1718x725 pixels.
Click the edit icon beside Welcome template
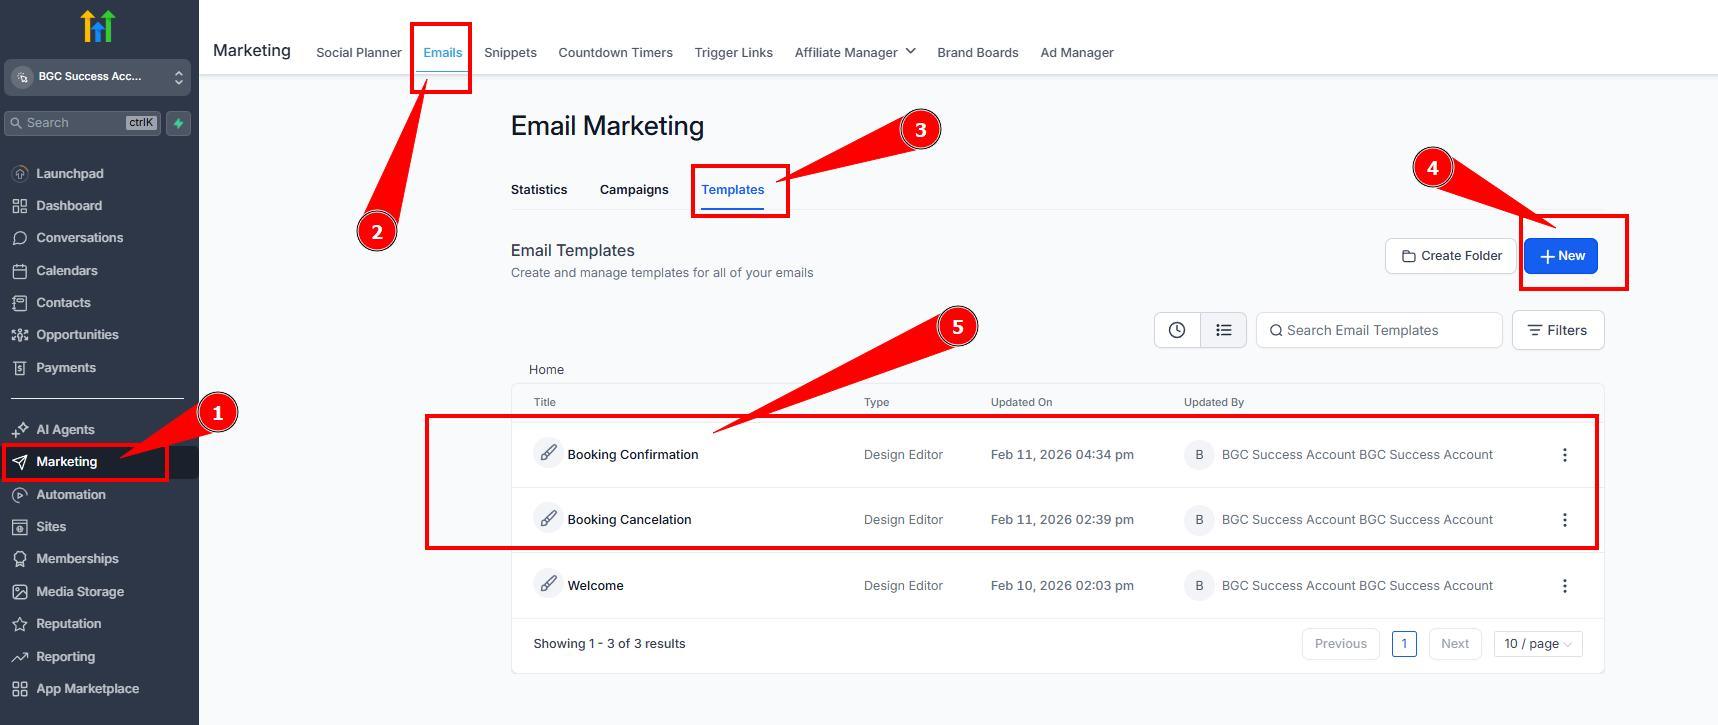548,585
